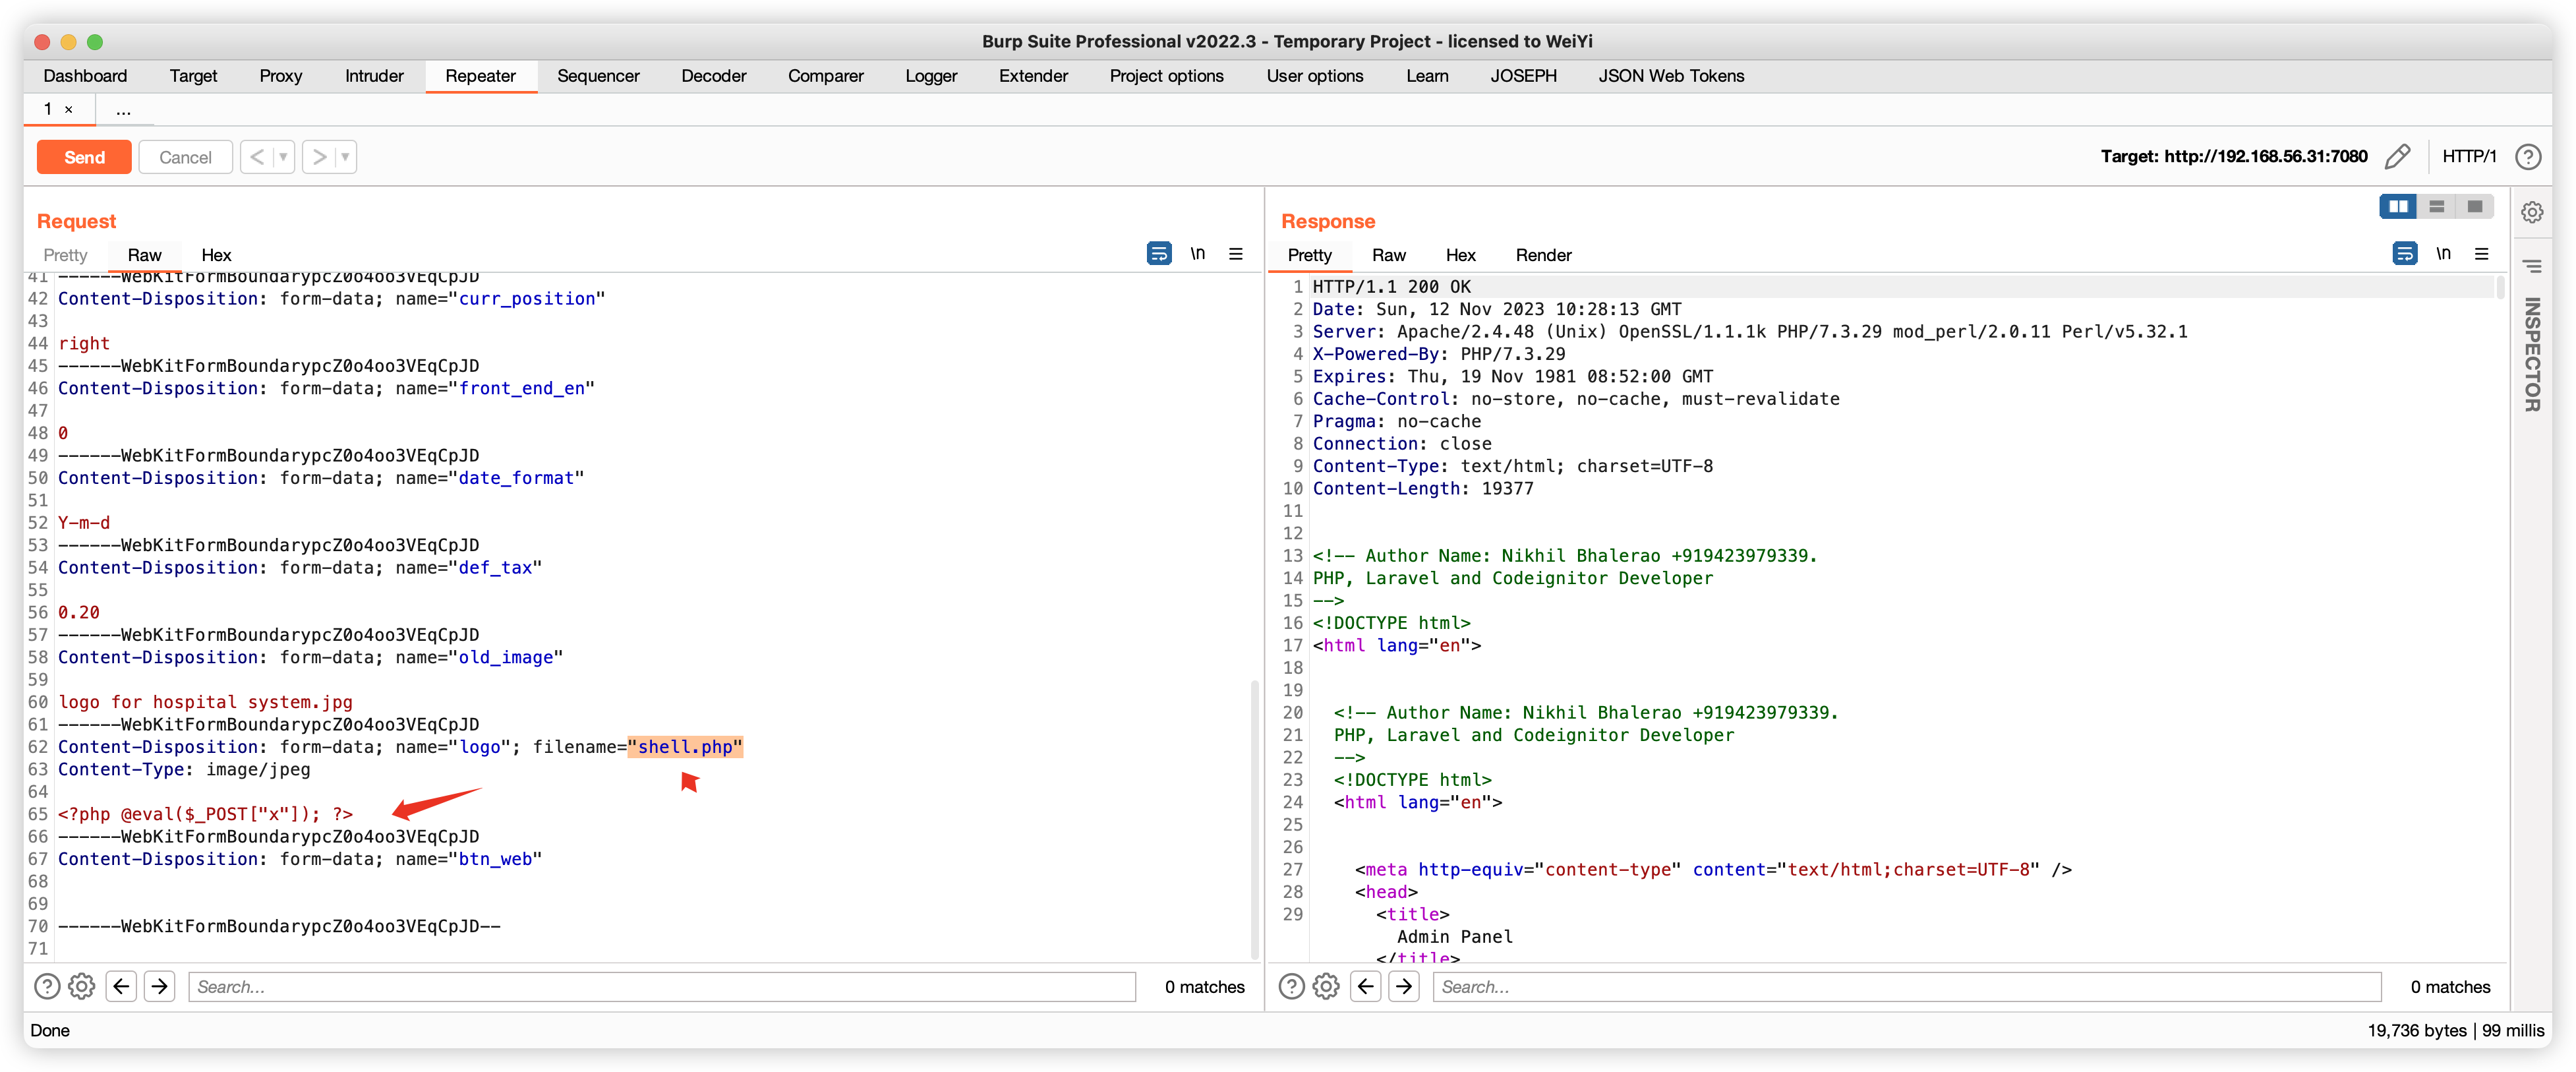Click the Request panel vertical scrollbar
The image size is (2576, 1072).
coord(1254,820)
